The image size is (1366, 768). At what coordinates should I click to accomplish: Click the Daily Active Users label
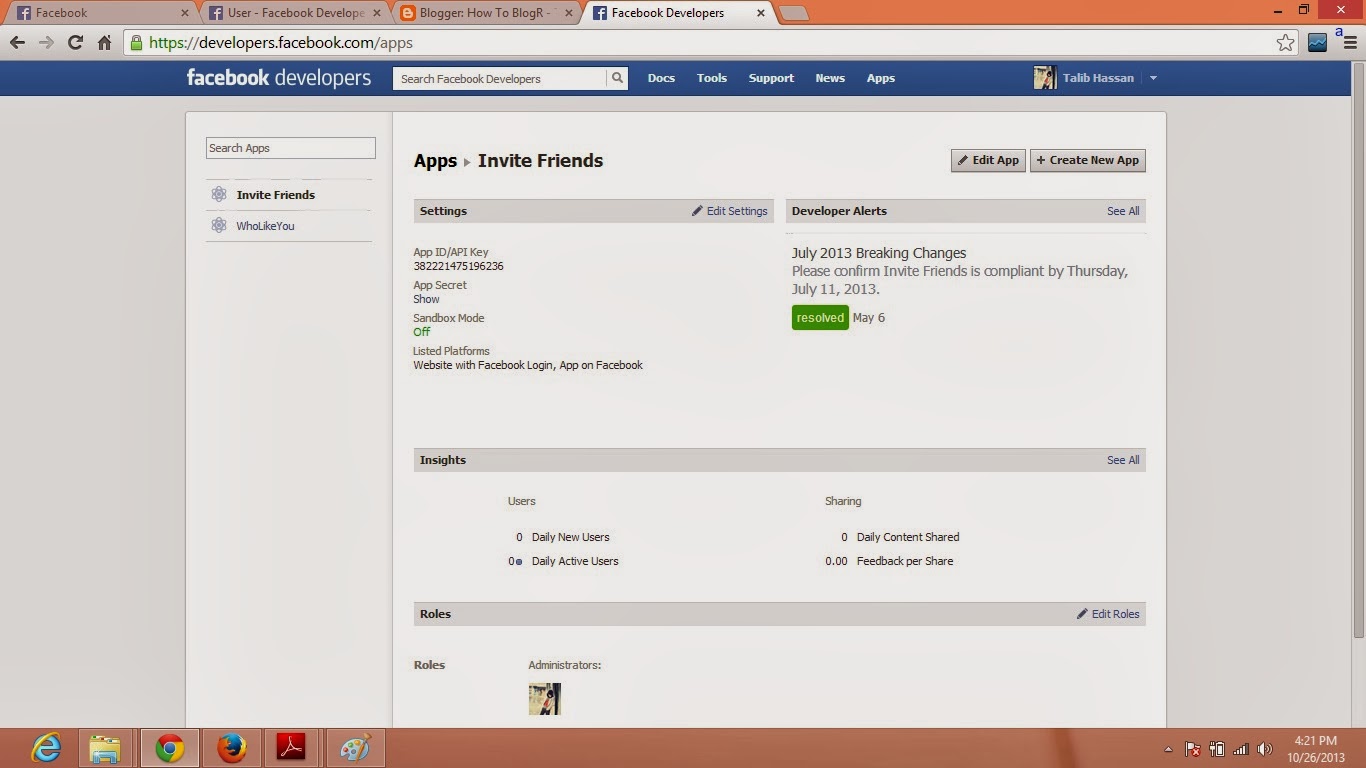click(575, 561)
